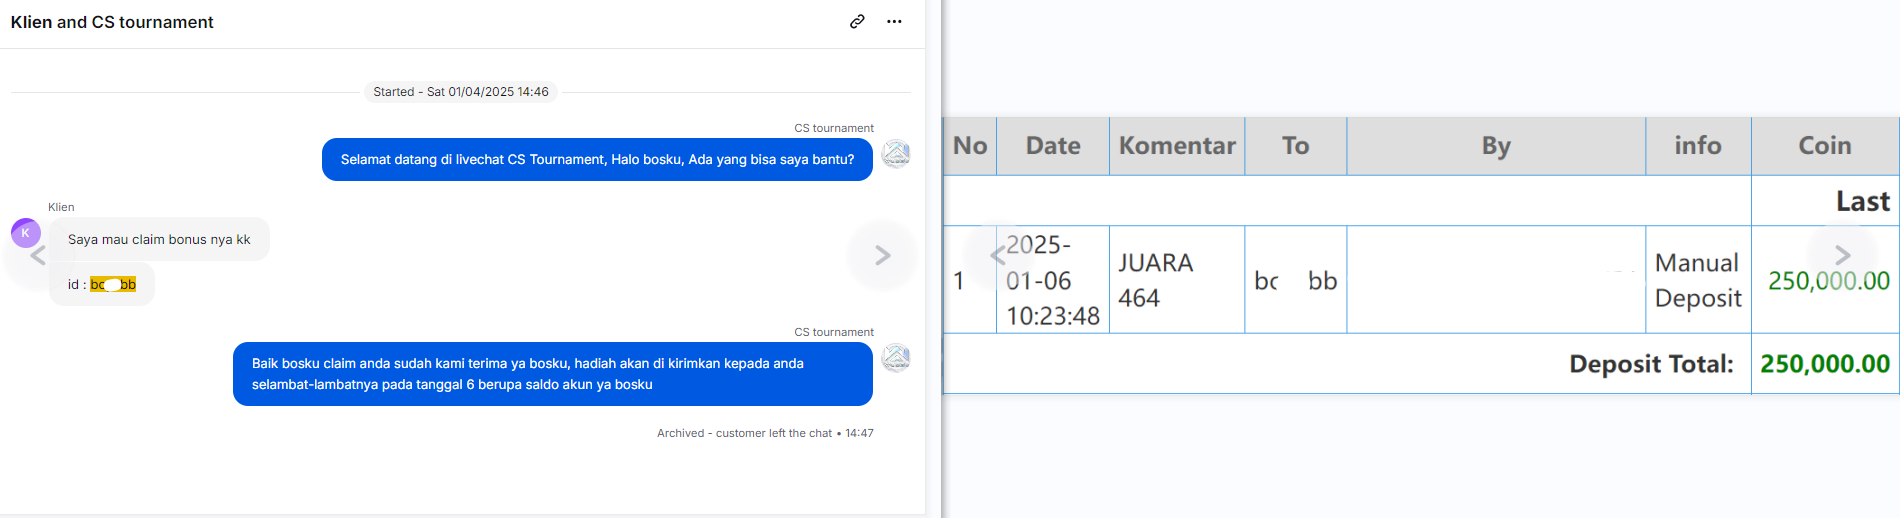This screenshot has width=1900, height=518.
Task: Click the row number 1 cell
Action: click(970, 280)
